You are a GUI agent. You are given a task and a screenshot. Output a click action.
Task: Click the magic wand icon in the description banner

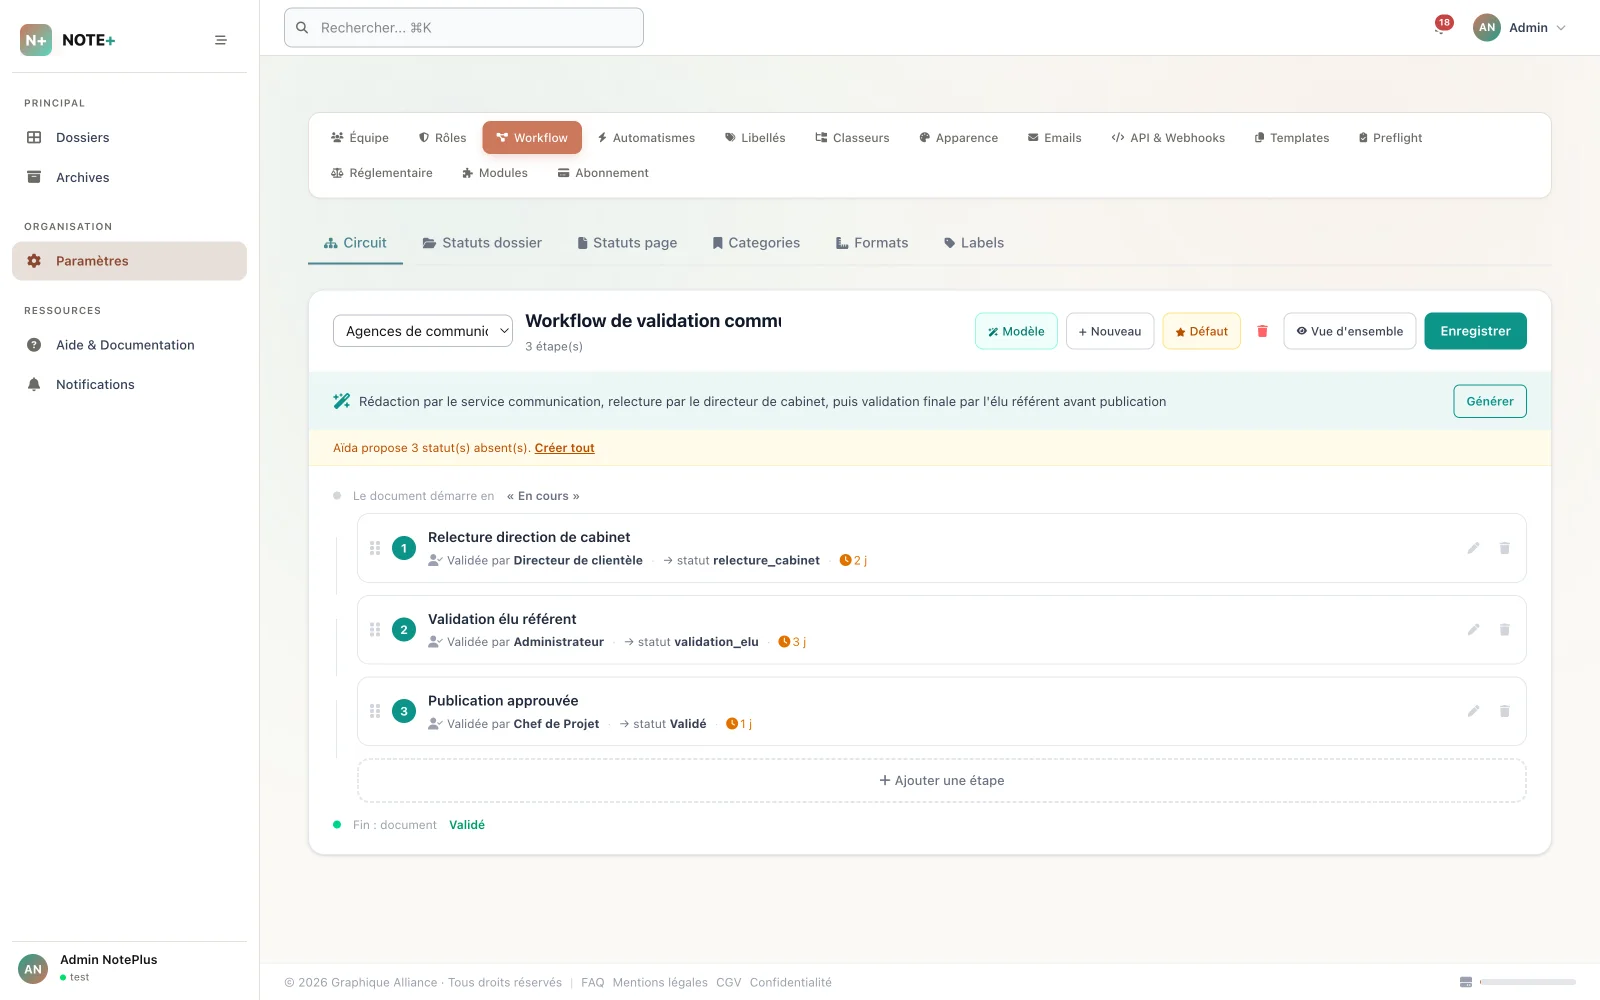click(x=341, y=401)
